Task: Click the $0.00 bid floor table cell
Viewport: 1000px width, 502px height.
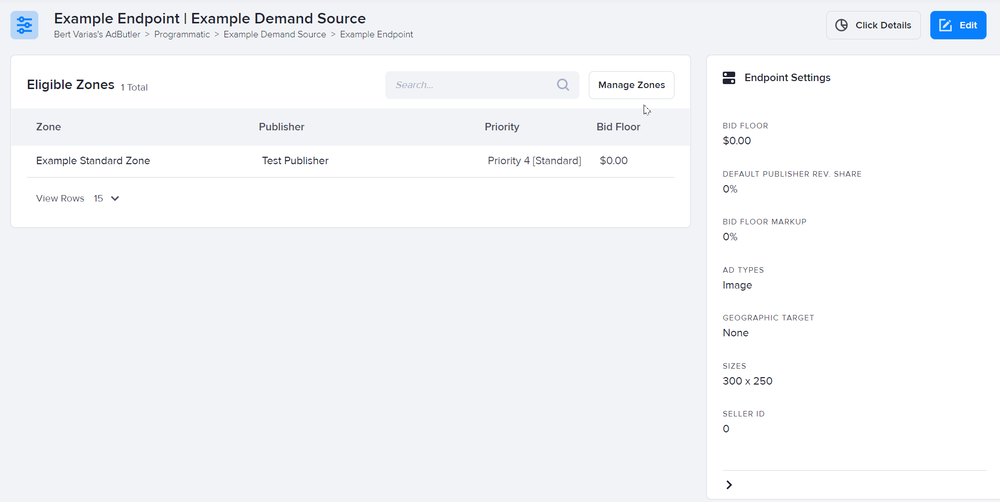Action: (614, 161)
